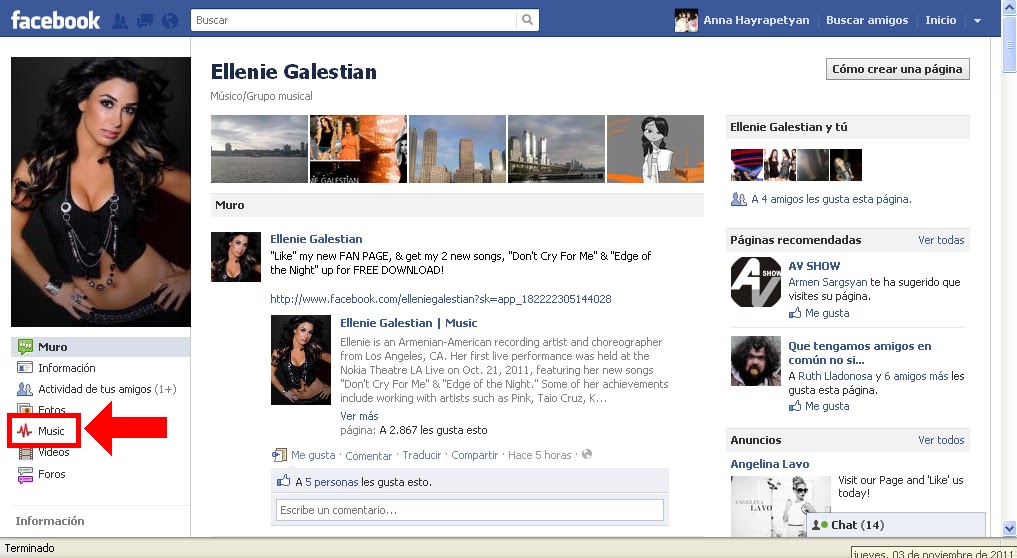Click the Muro speech bubble icon

pyautogui.click(x=25, y=346)
